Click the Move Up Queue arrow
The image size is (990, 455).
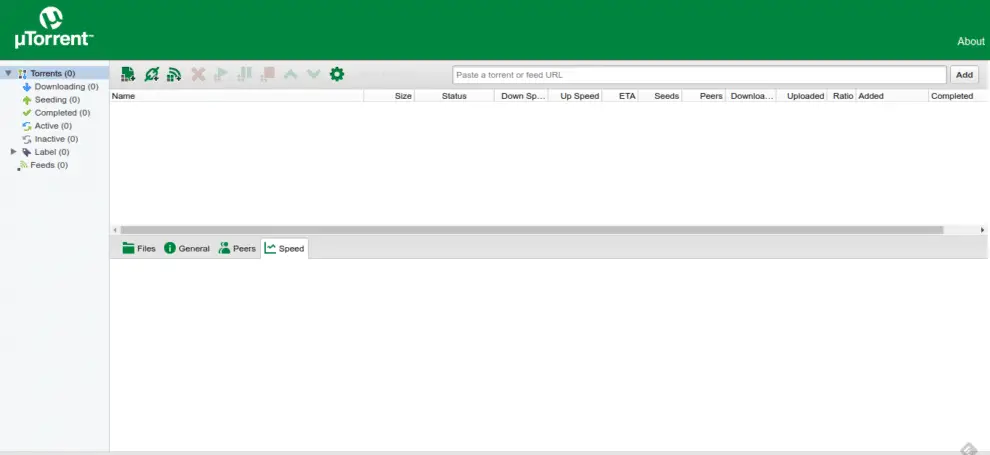coord(291,74)
